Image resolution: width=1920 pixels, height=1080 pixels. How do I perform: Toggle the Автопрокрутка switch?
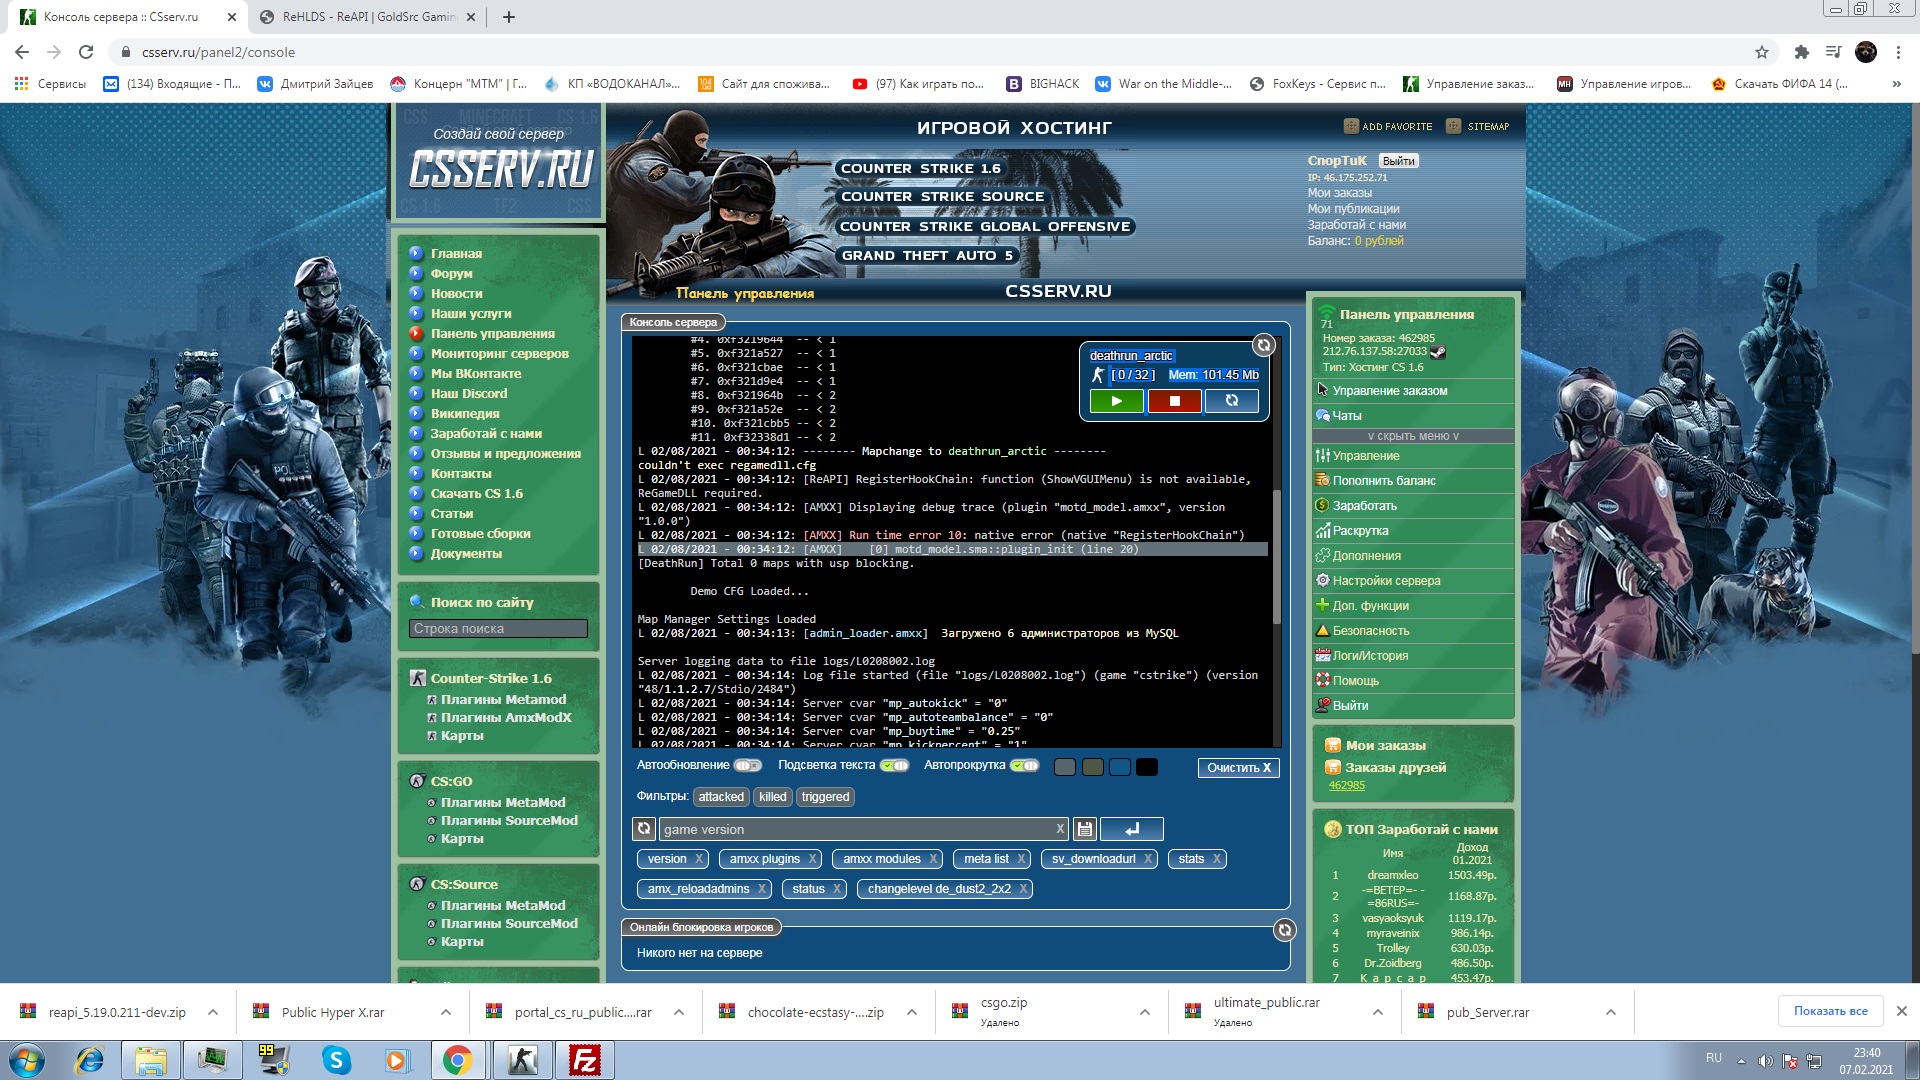(1024, 766)
